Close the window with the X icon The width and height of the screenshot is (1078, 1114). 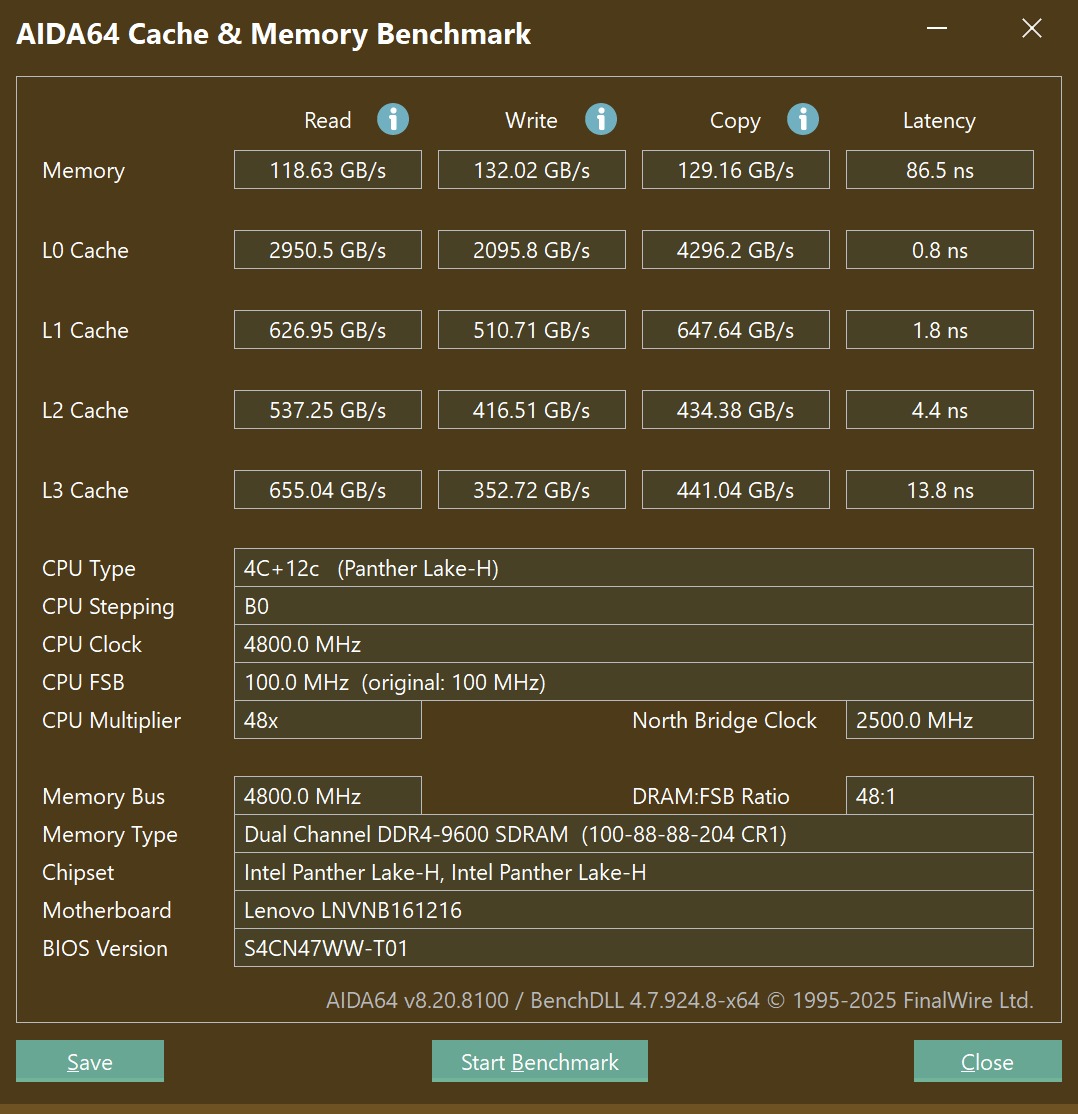[1031, 29]
